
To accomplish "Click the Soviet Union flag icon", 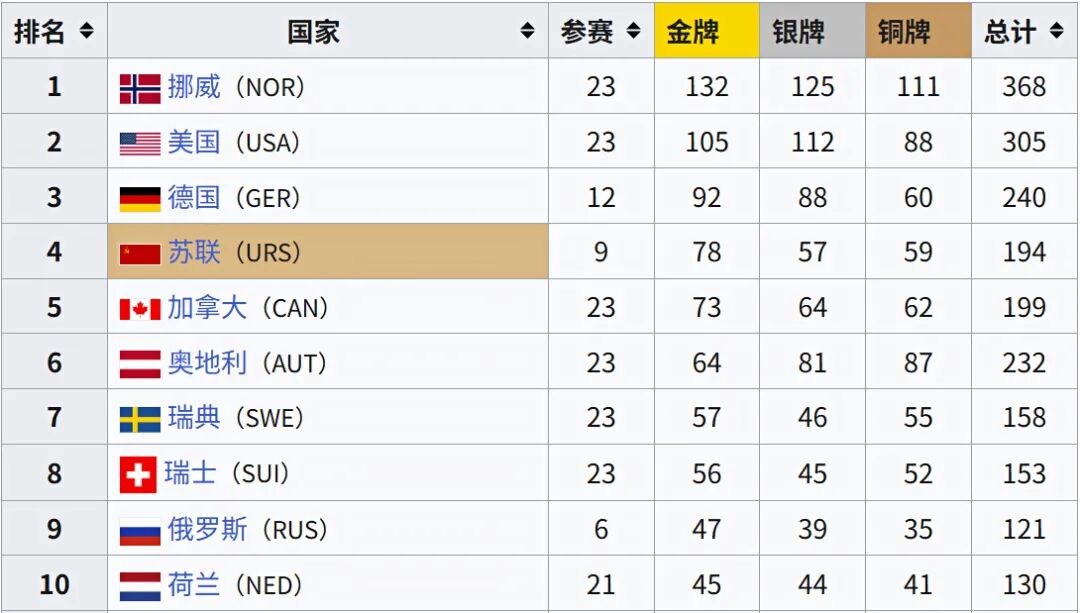I will [x=140, y=253].
